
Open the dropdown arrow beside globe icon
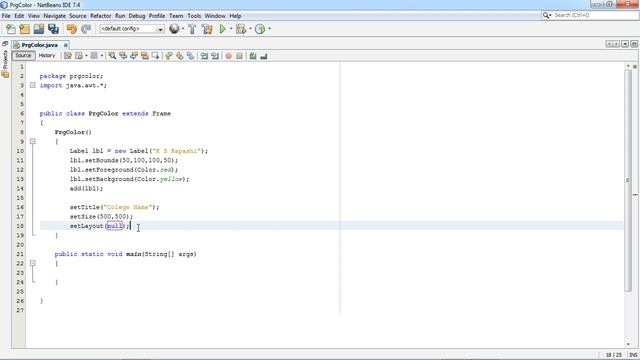pyautogui.click(x=183, y=29)
